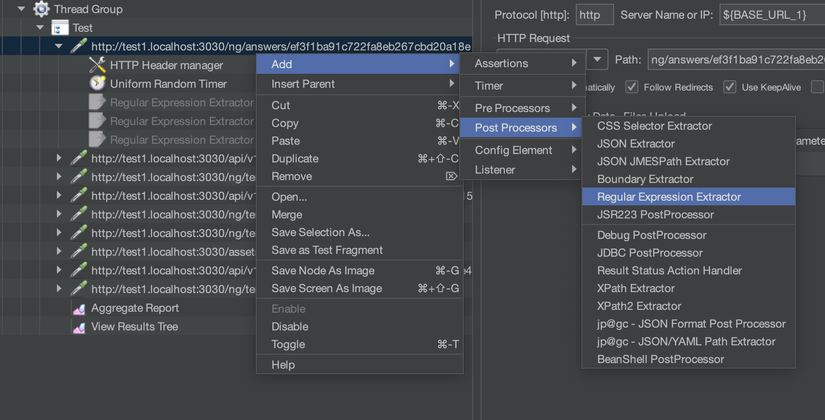Collapse the Thread Group tree node

[x=21, y=9]
